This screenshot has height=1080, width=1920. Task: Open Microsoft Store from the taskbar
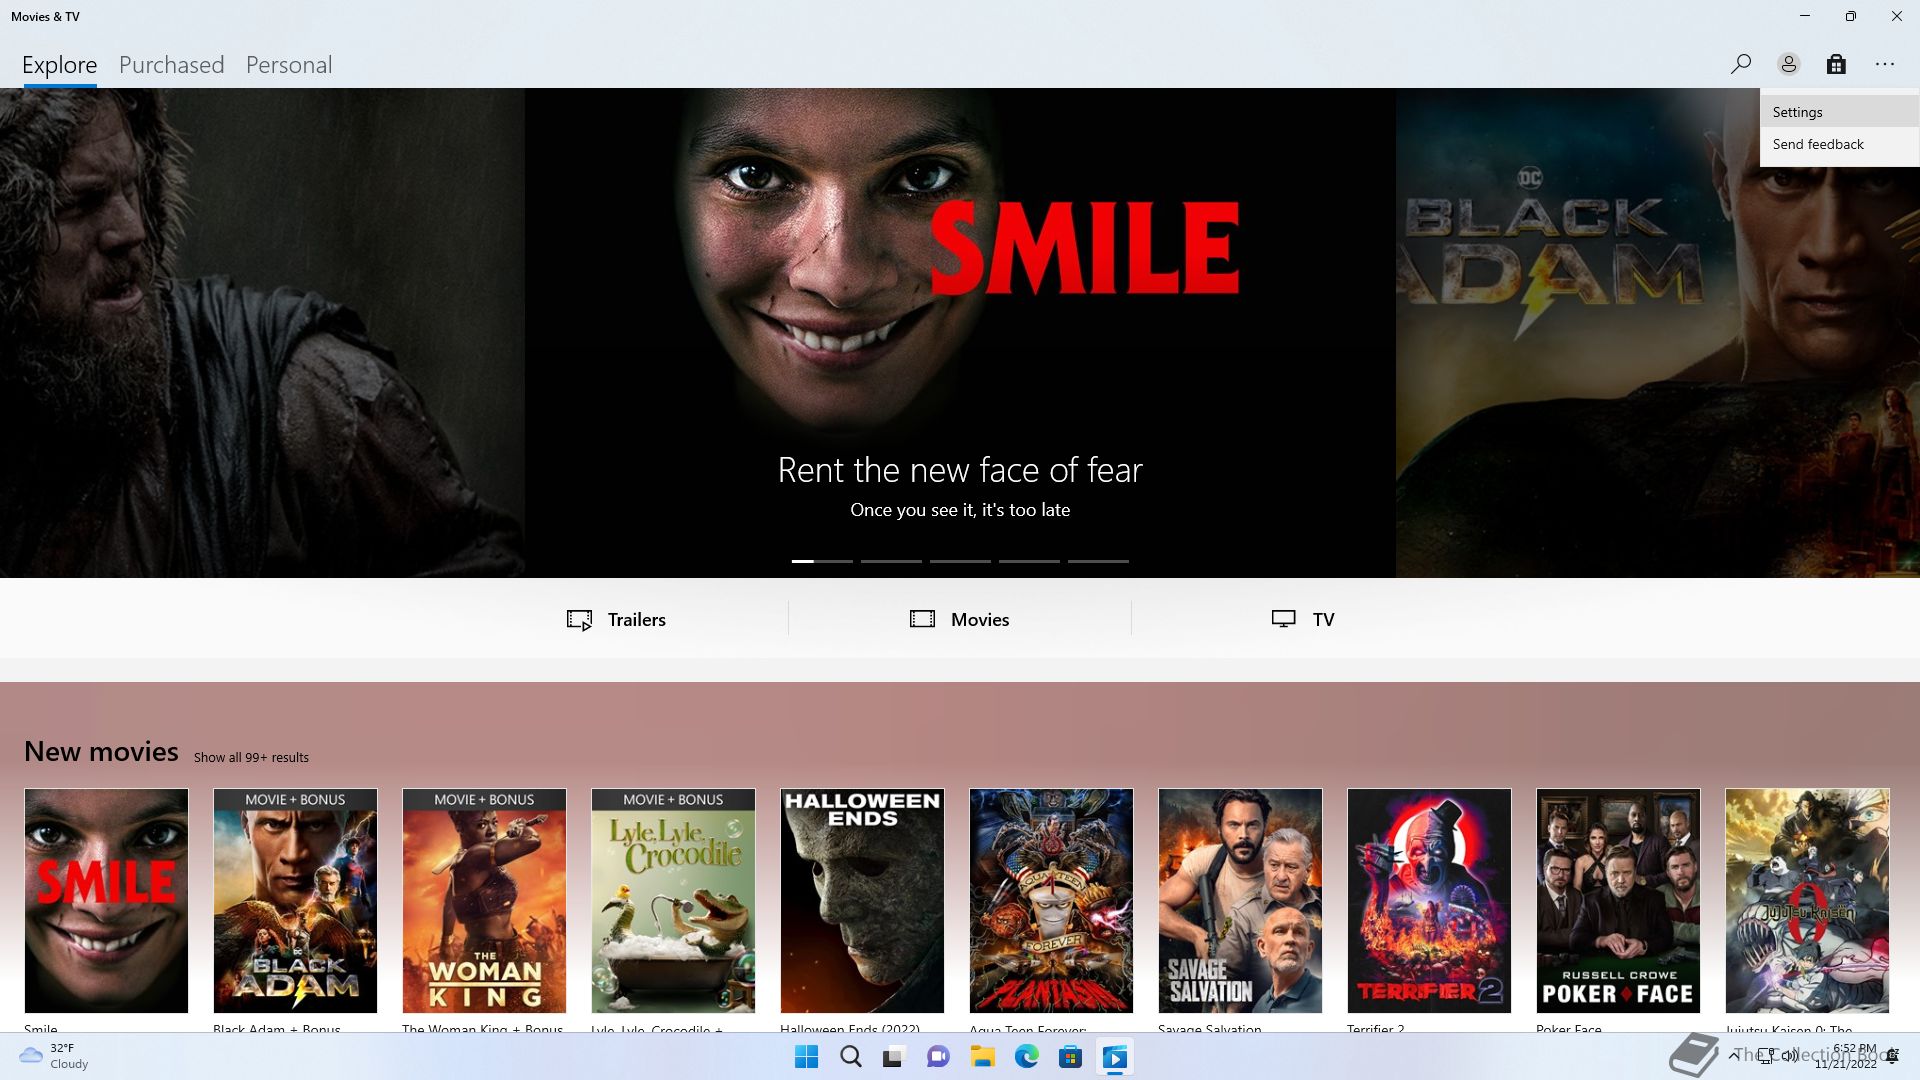point(1071,1057)
